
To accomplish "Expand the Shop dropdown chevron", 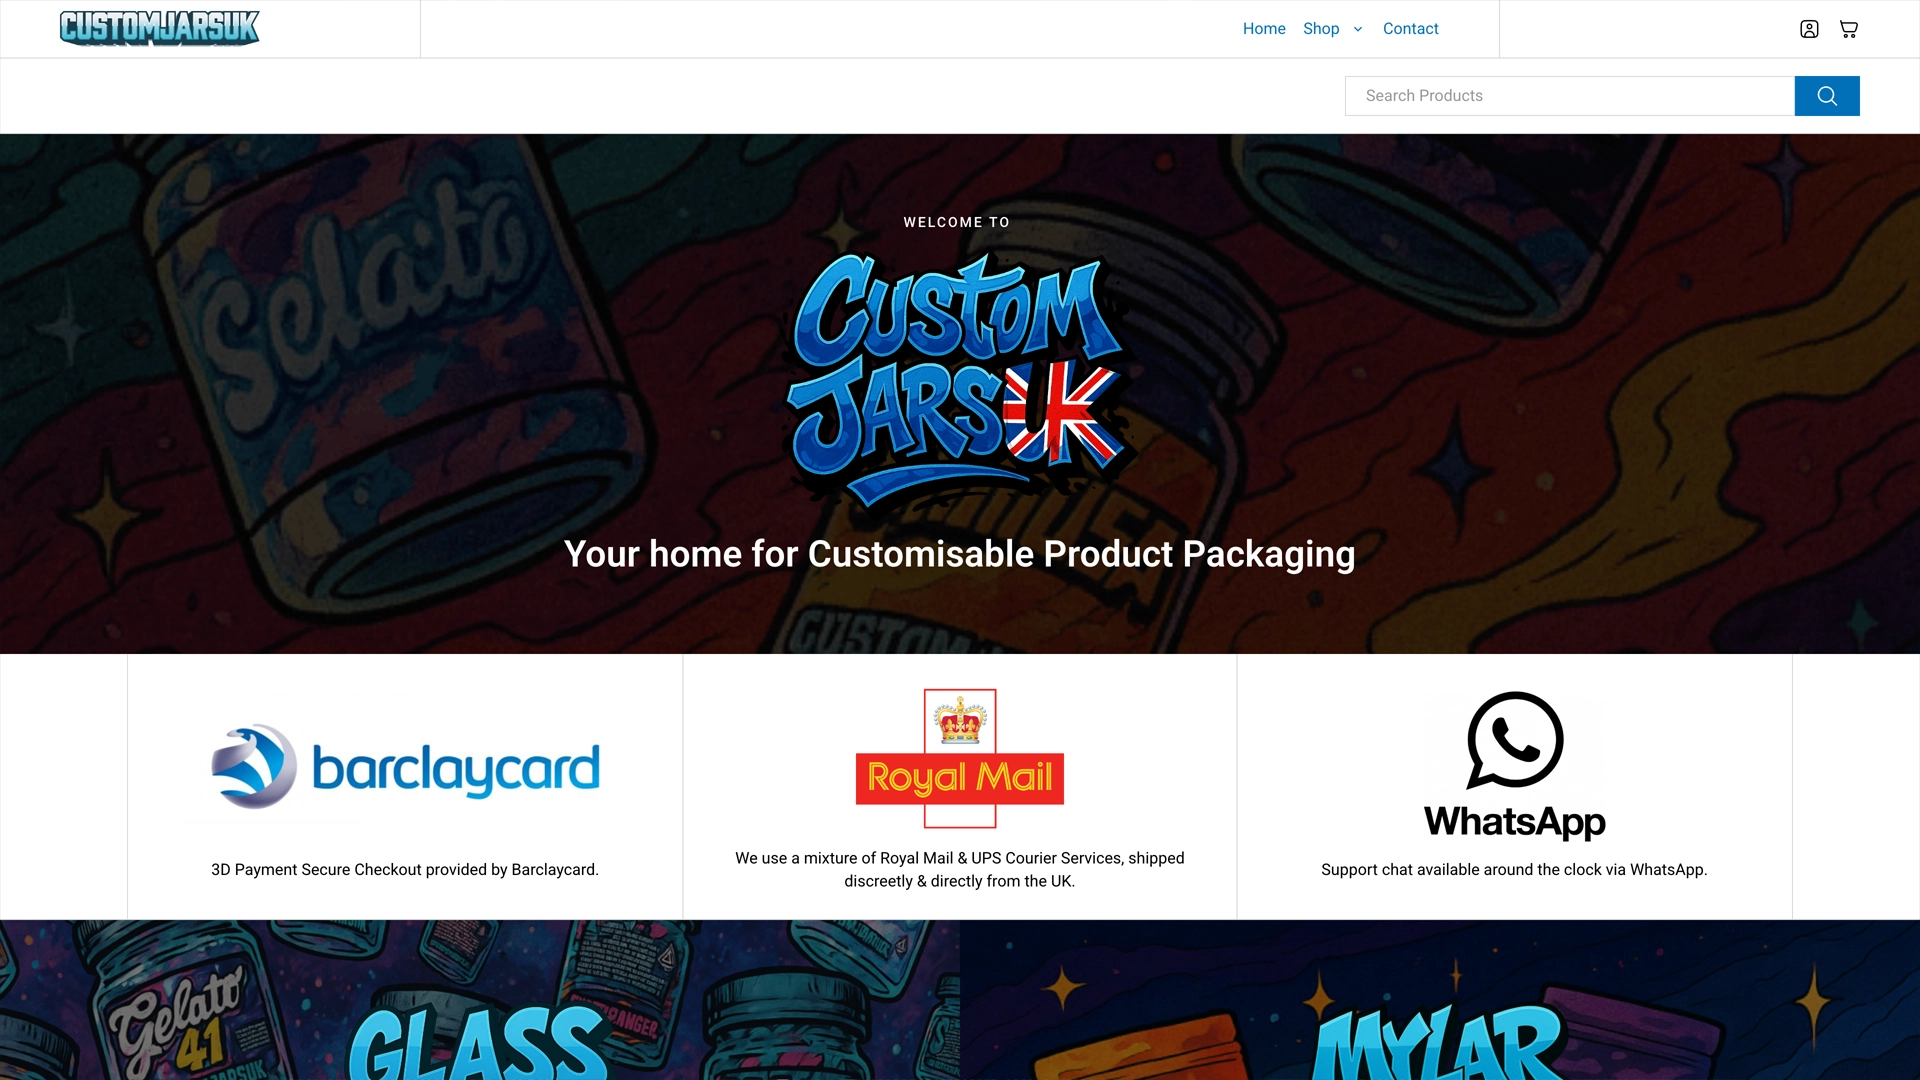I will (1358, 29).
